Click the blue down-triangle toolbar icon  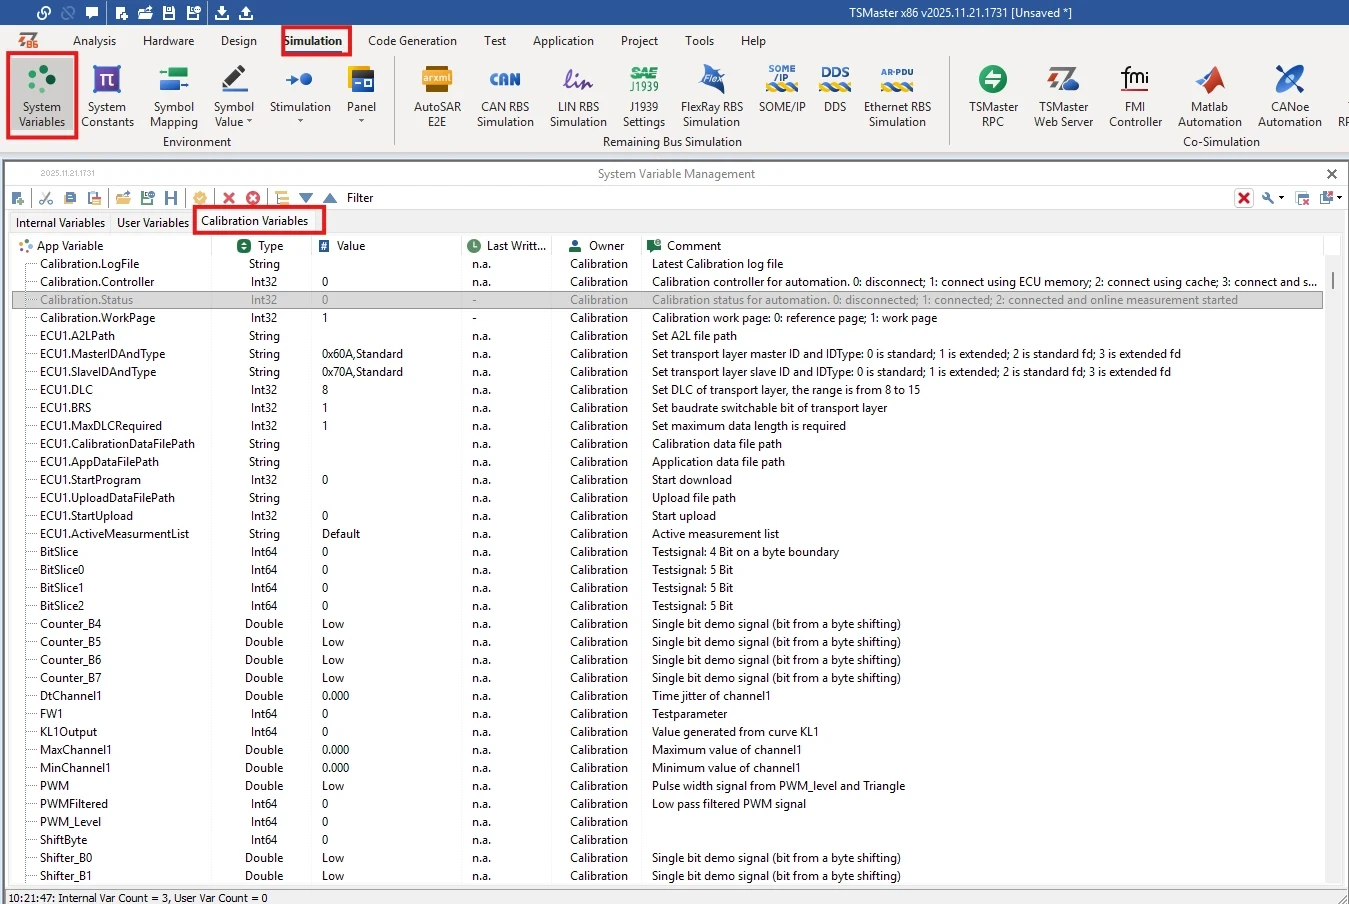[306, 198]
